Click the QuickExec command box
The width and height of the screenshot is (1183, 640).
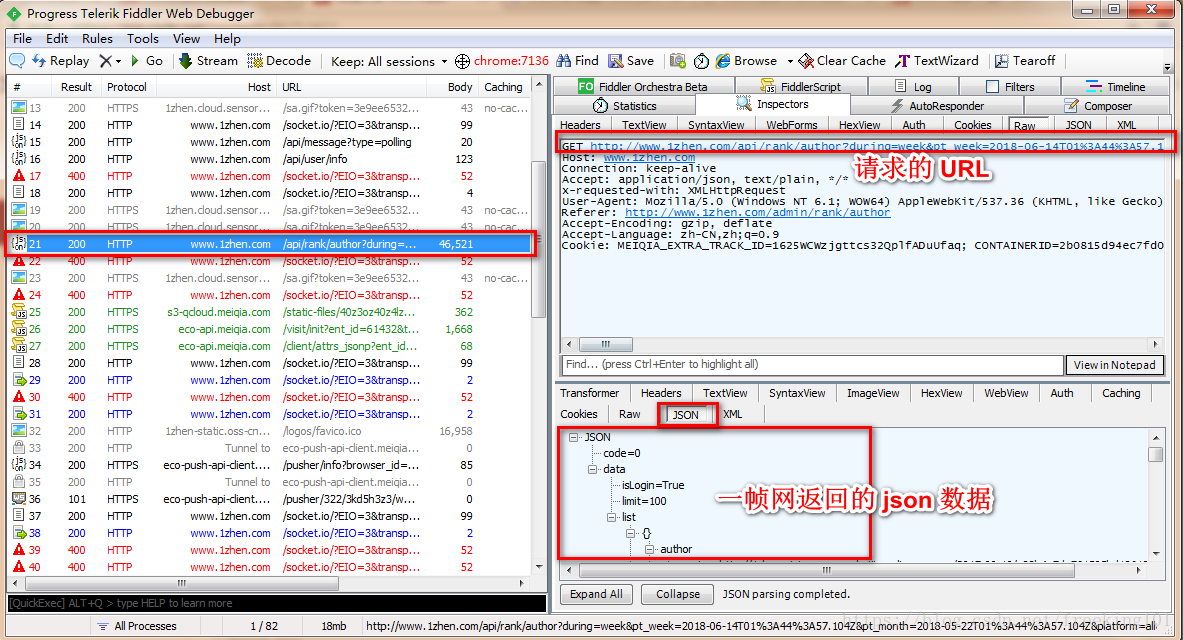[277, 603]
